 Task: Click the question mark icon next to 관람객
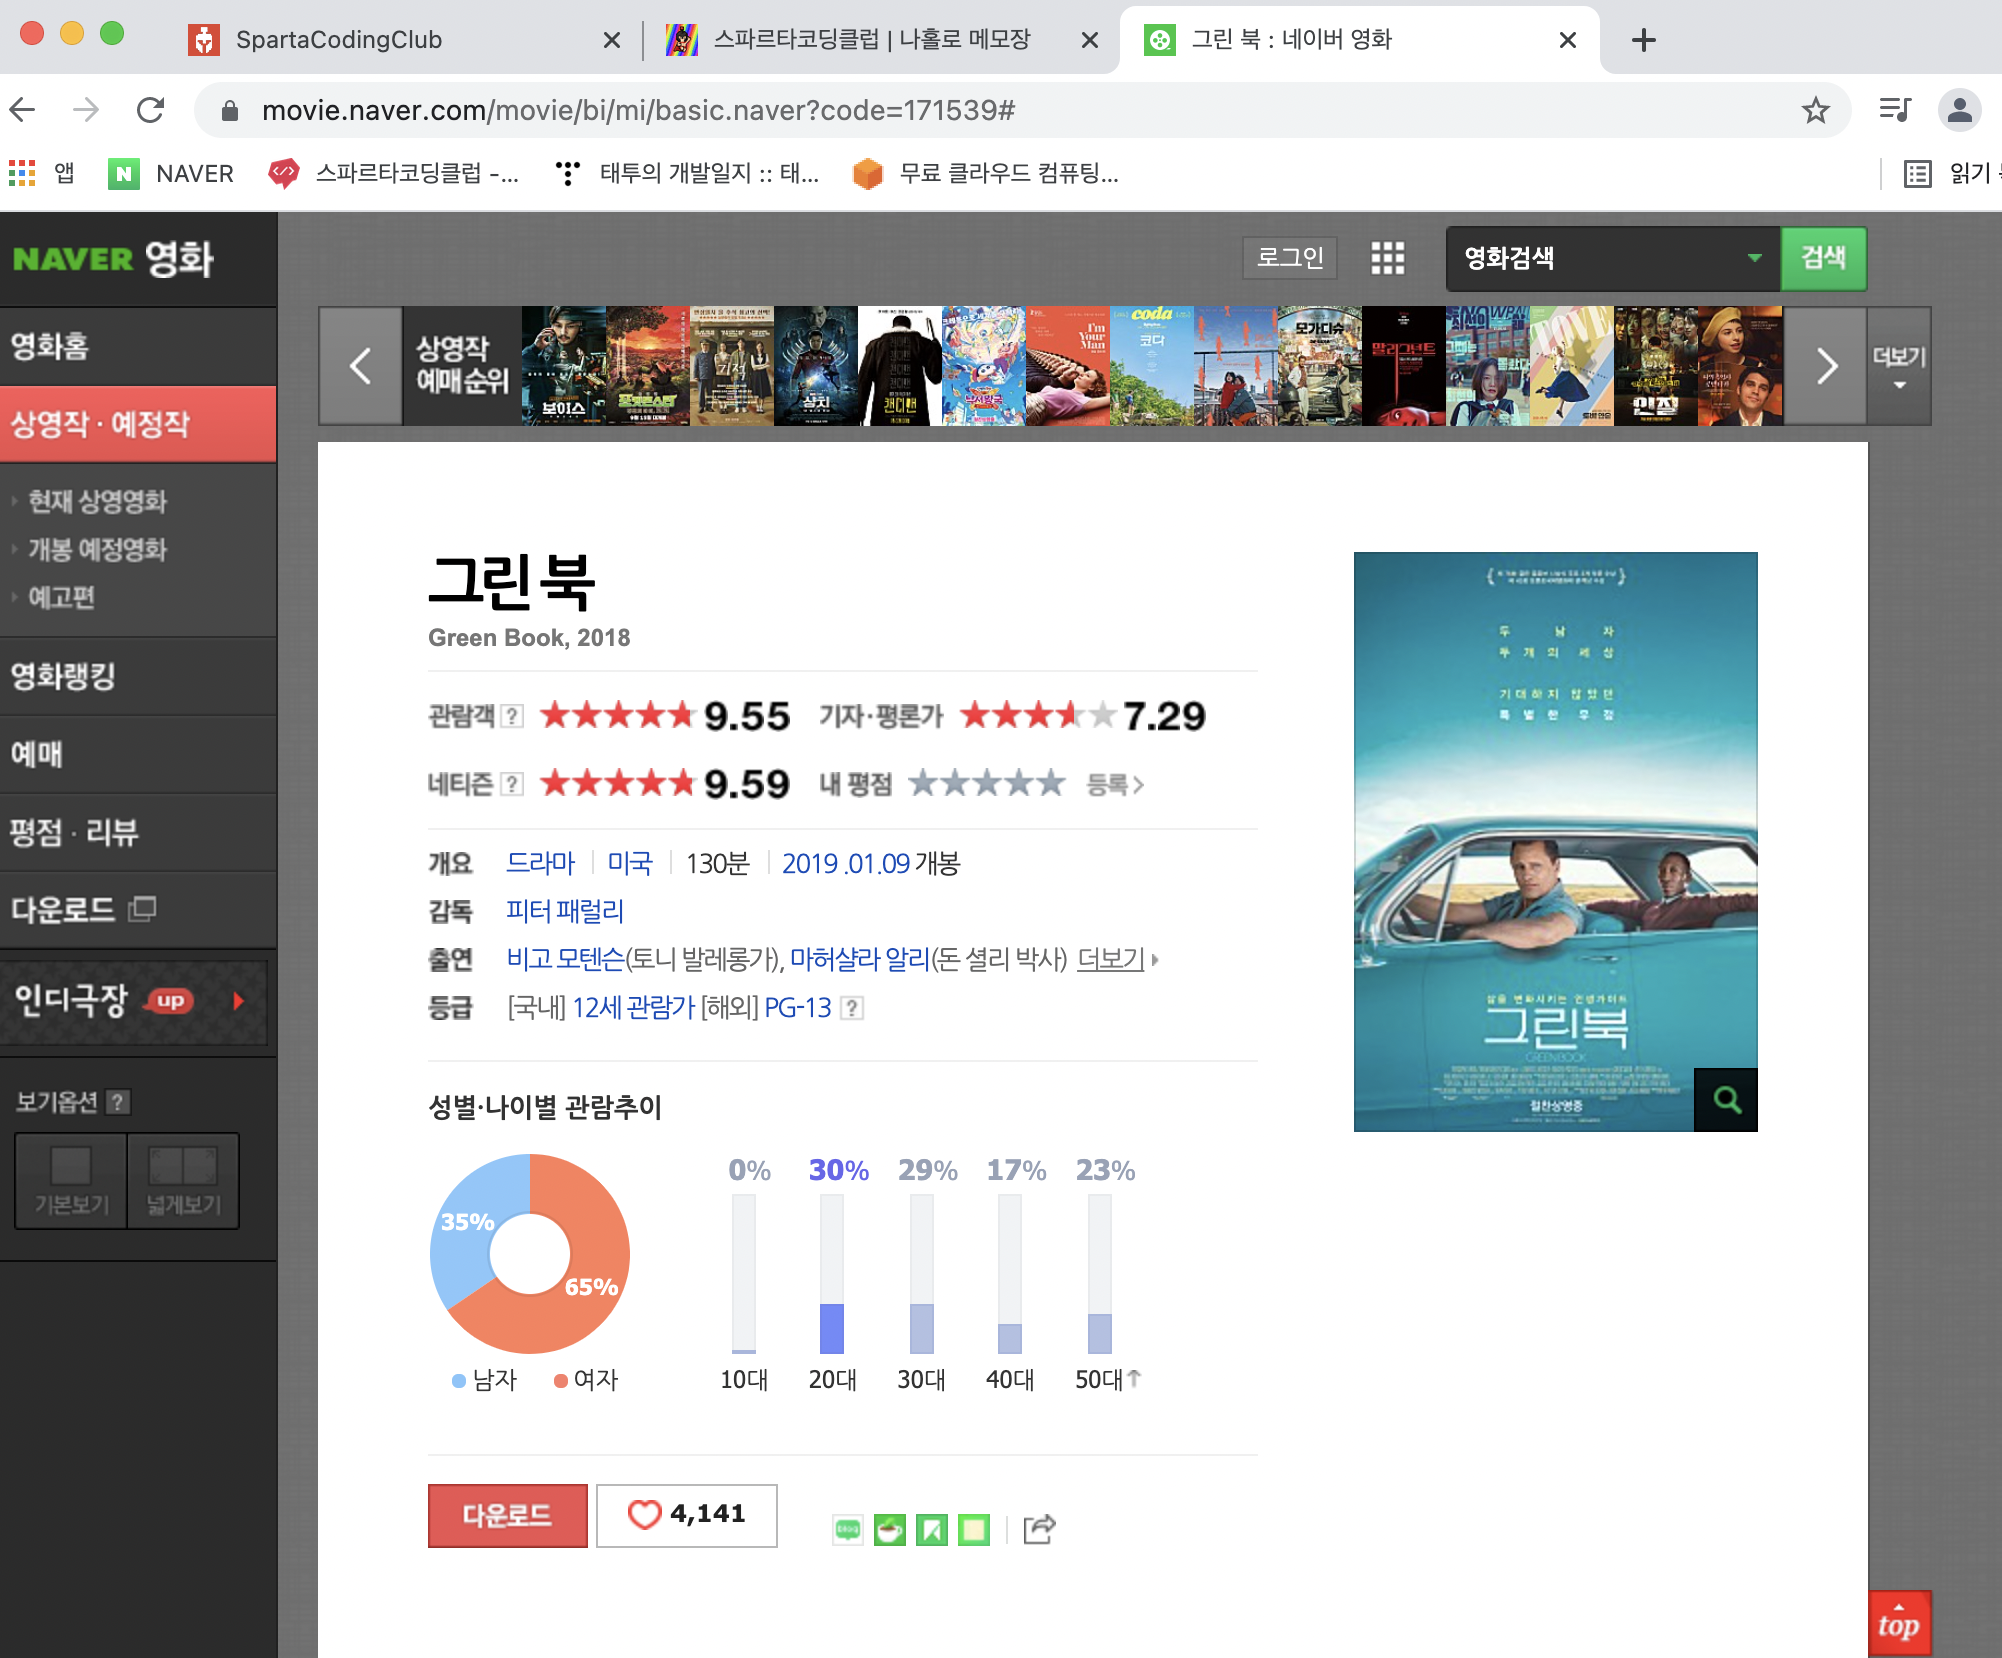(x=512, y=716)
